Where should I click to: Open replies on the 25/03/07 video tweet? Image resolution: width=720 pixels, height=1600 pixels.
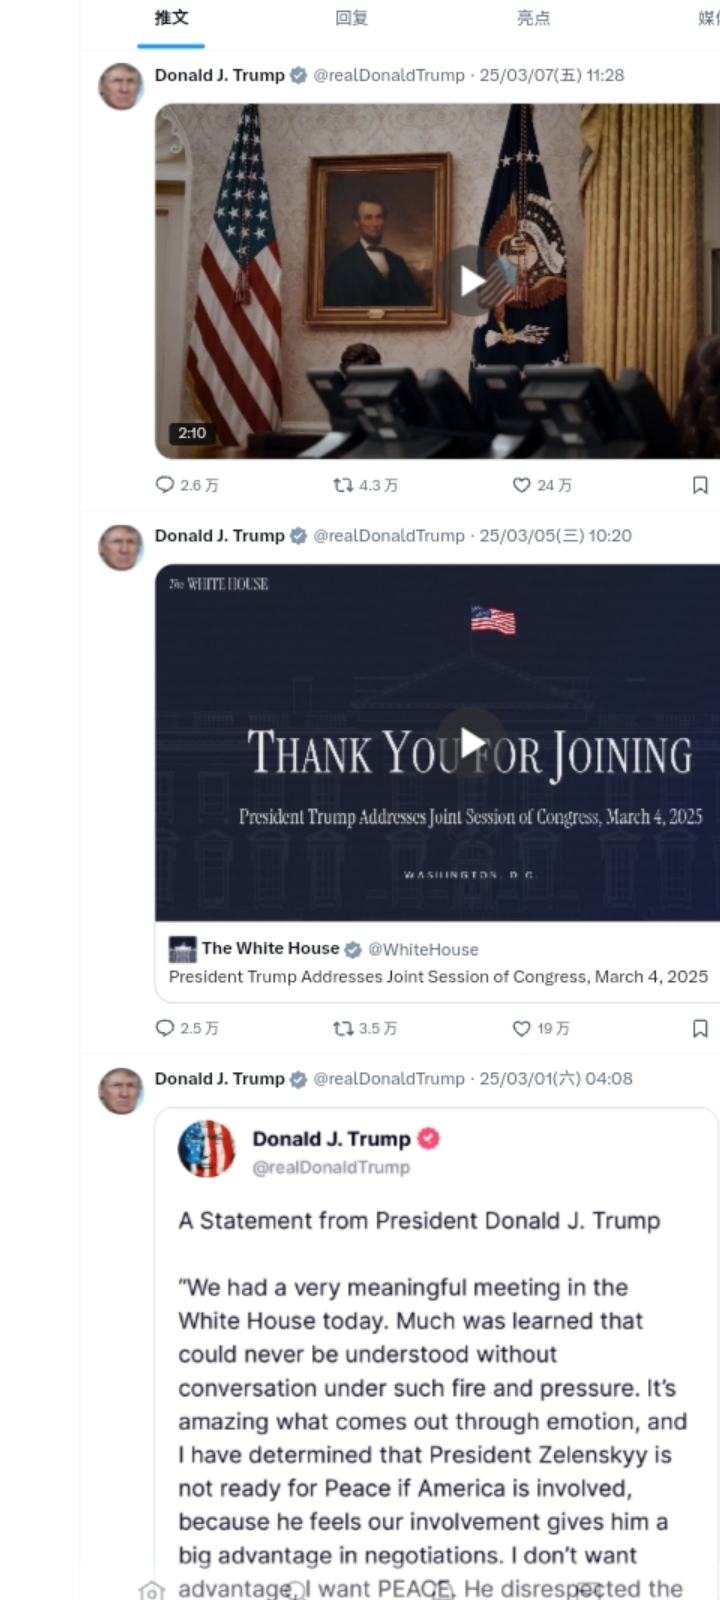187,485
